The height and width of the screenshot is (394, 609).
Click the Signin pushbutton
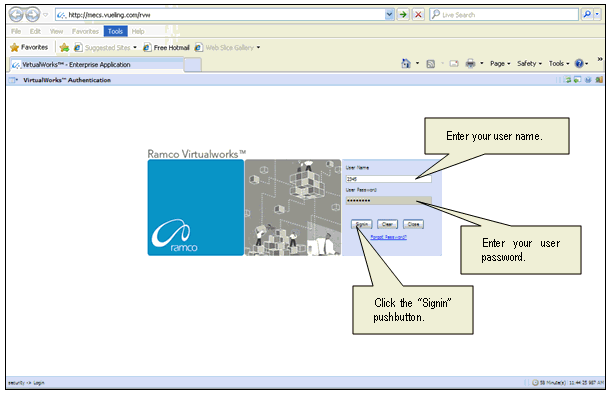(x=362, y=224)
